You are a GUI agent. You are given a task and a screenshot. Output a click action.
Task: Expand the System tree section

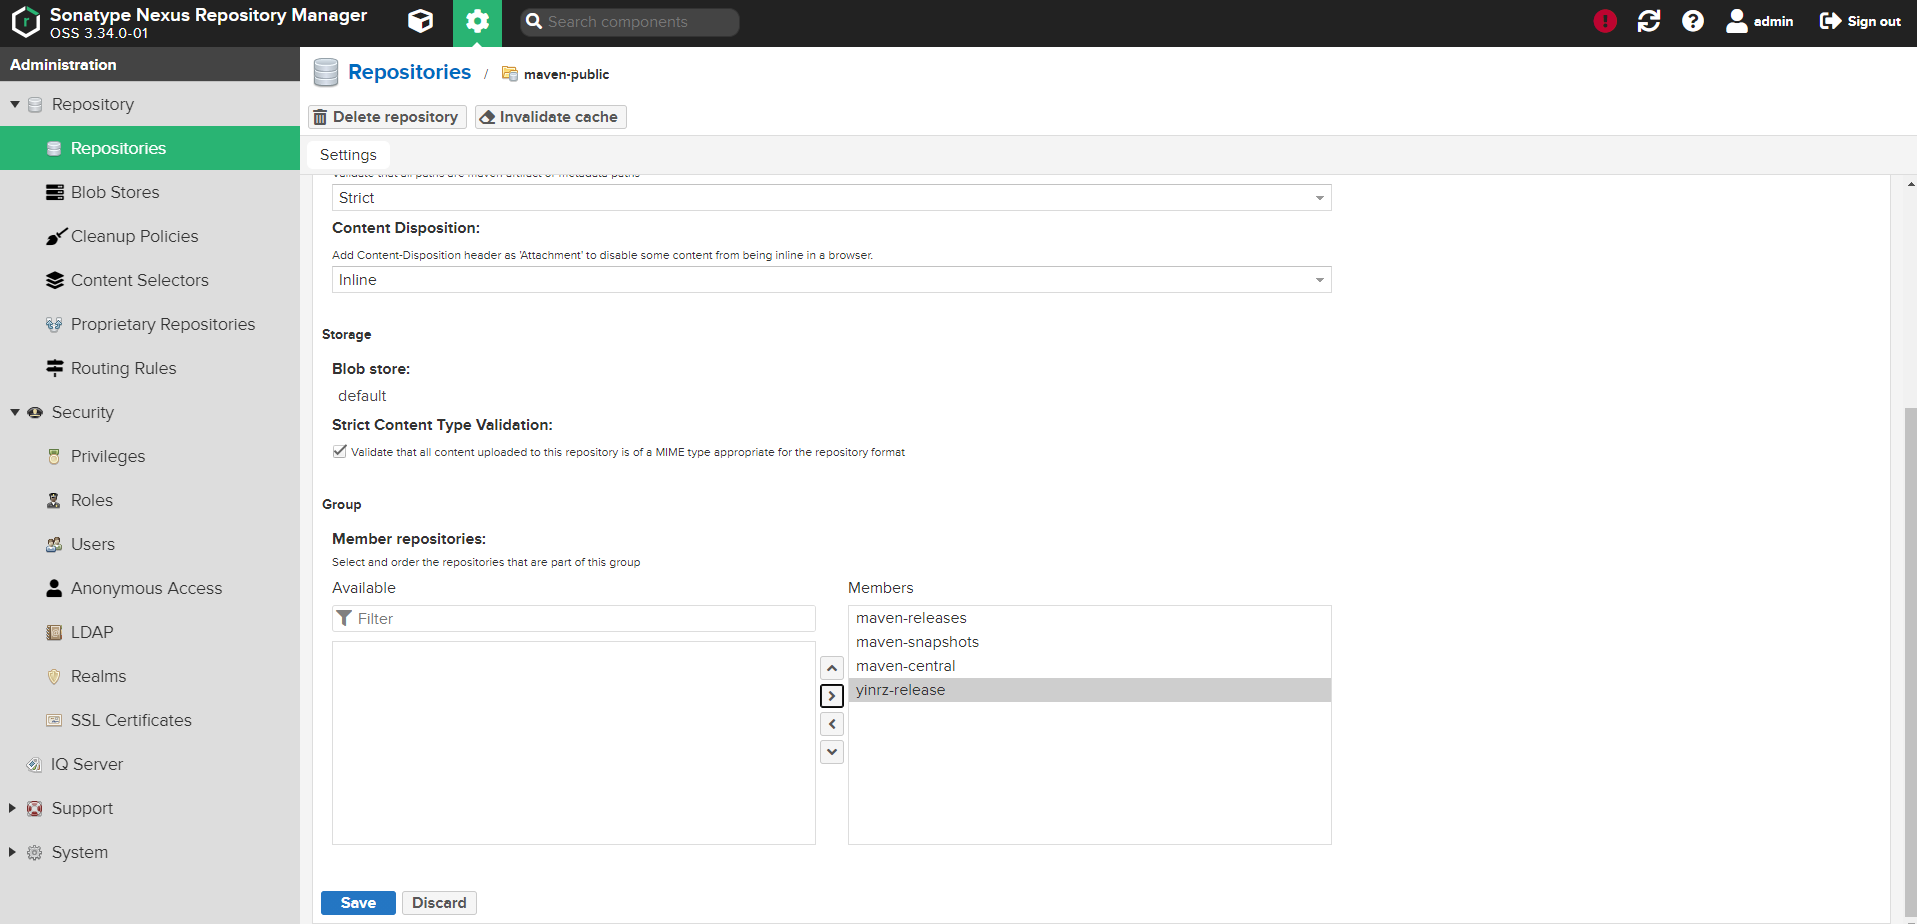(13, 852)
